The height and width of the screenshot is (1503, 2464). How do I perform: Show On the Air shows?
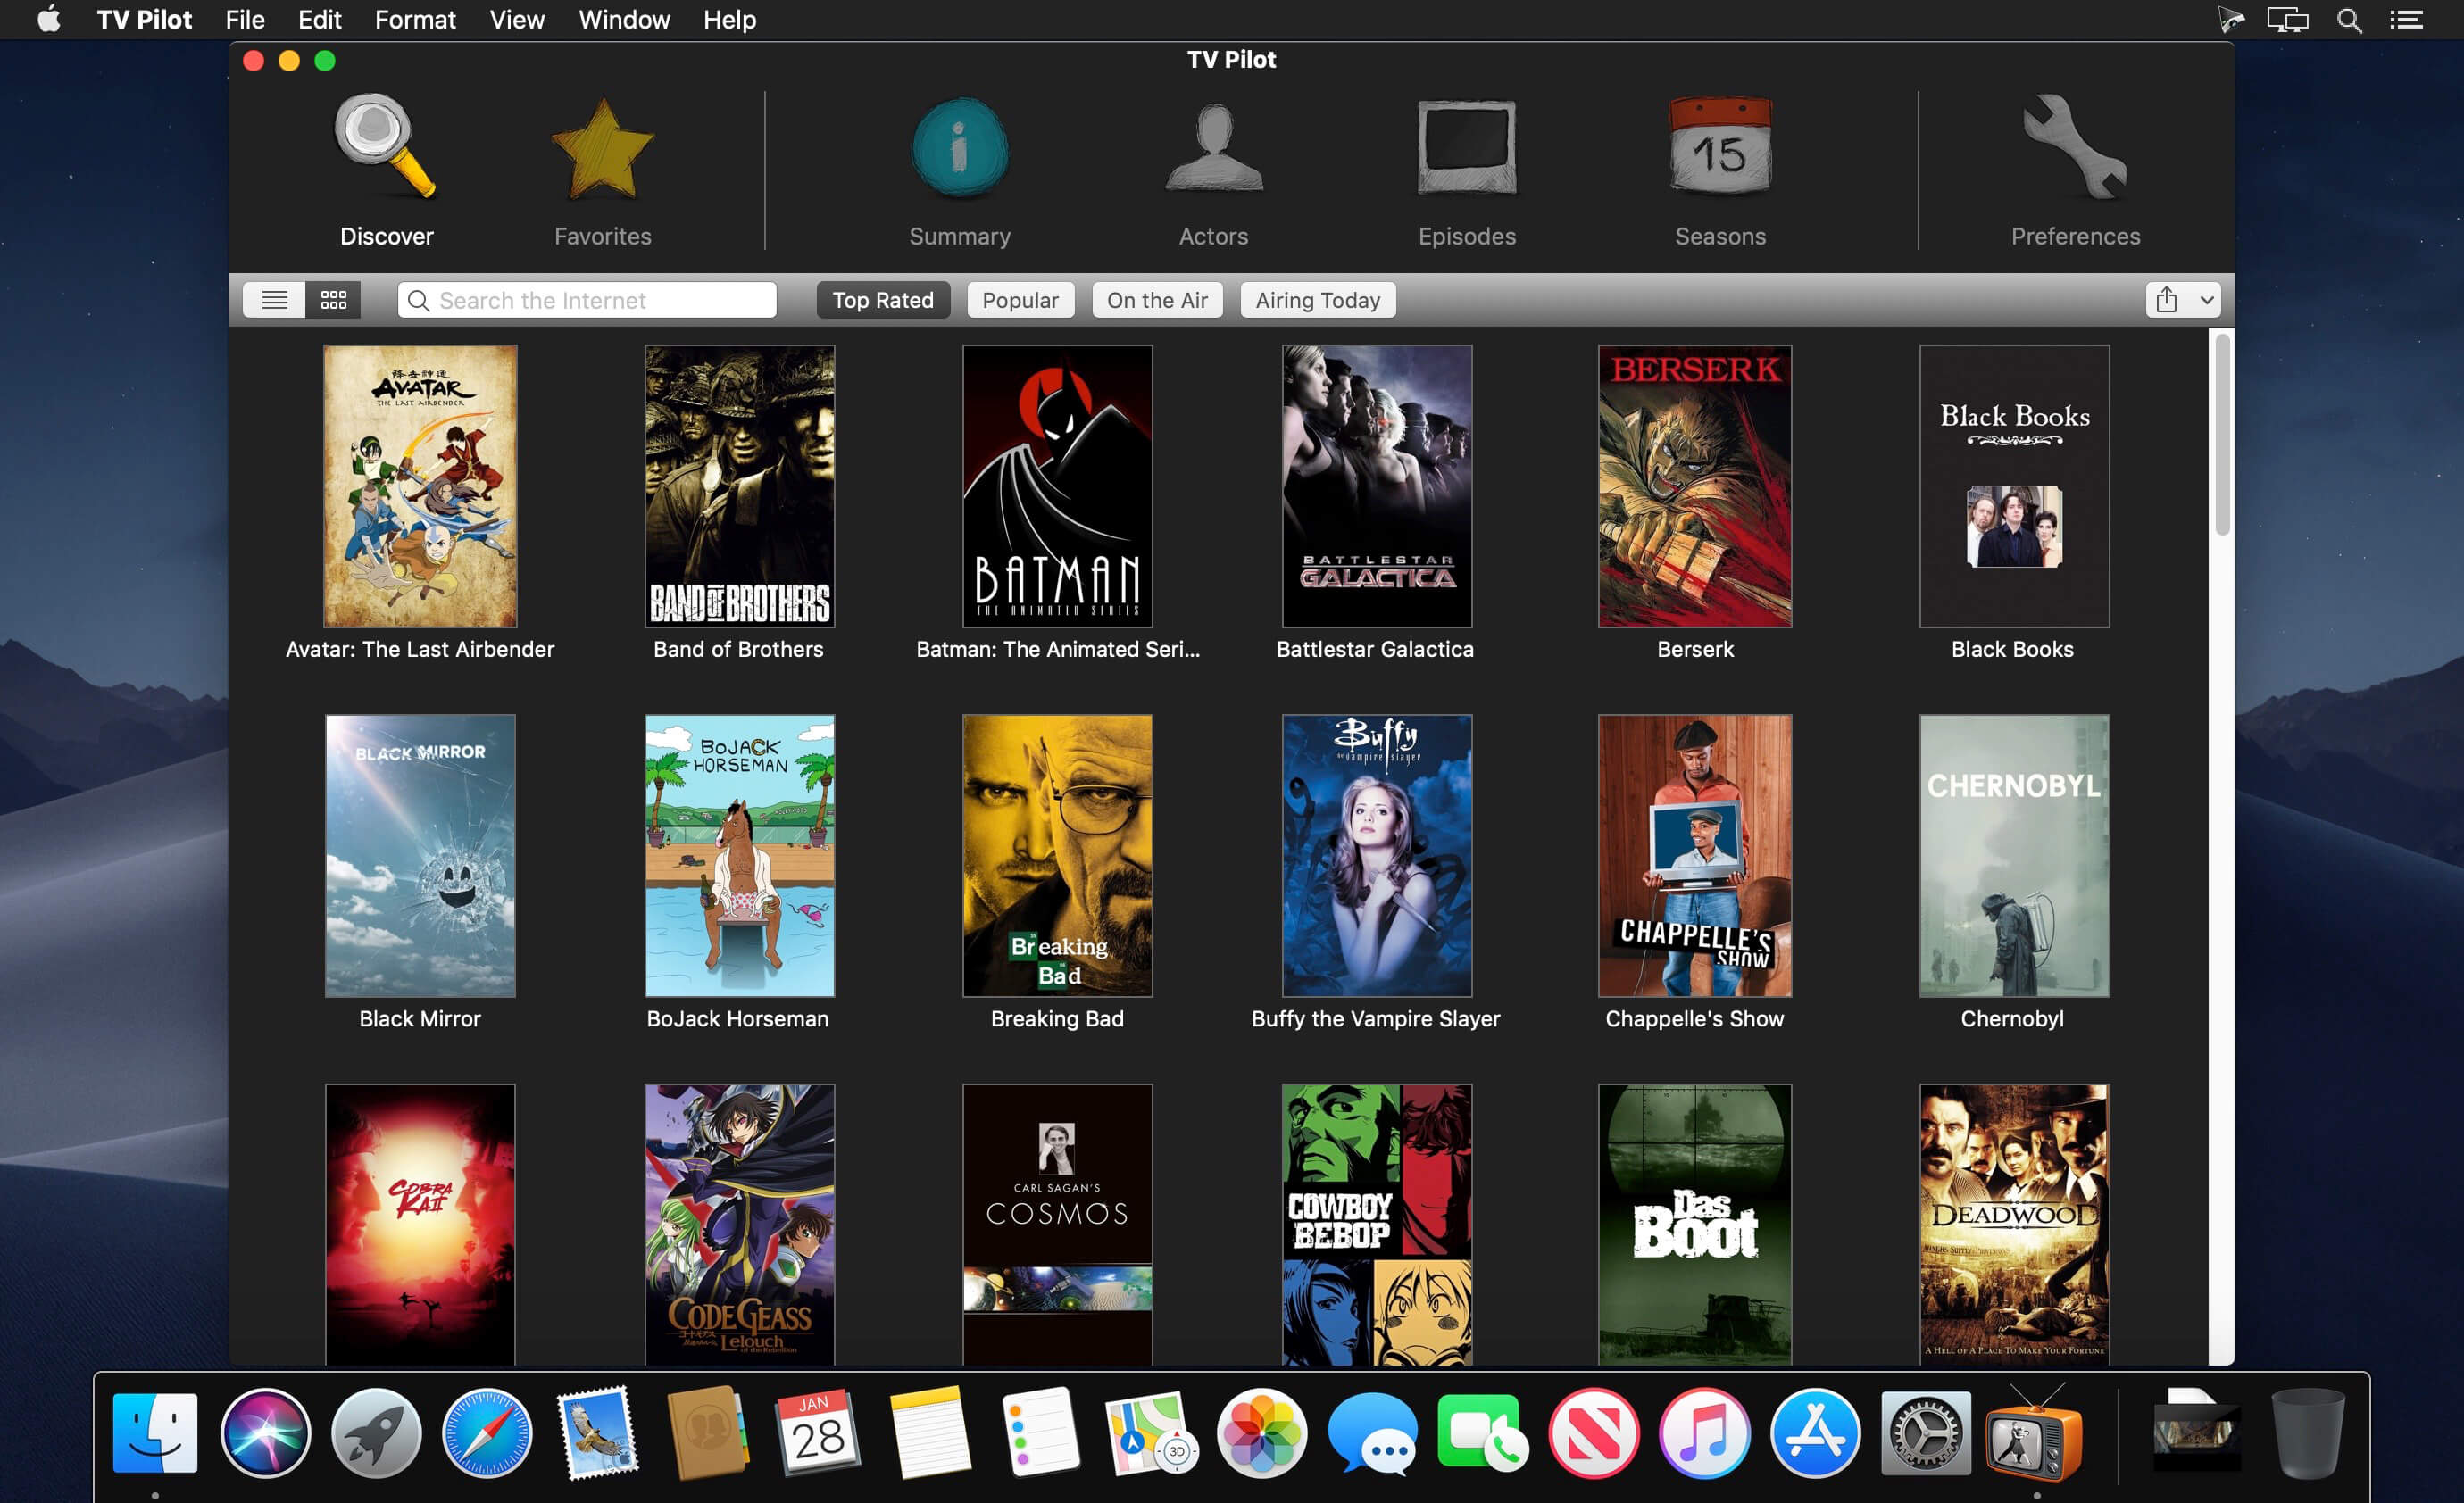click(x=1156, y=300)
